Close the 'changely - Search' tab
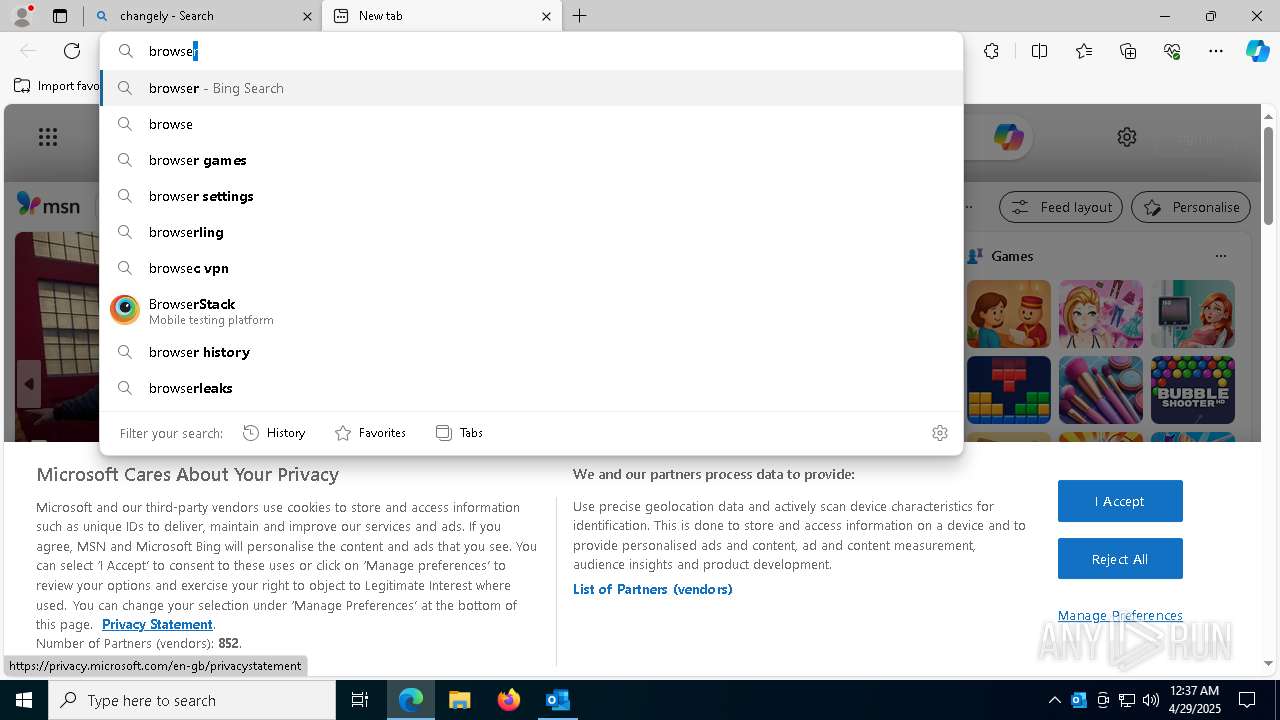 tap(307, 16)
